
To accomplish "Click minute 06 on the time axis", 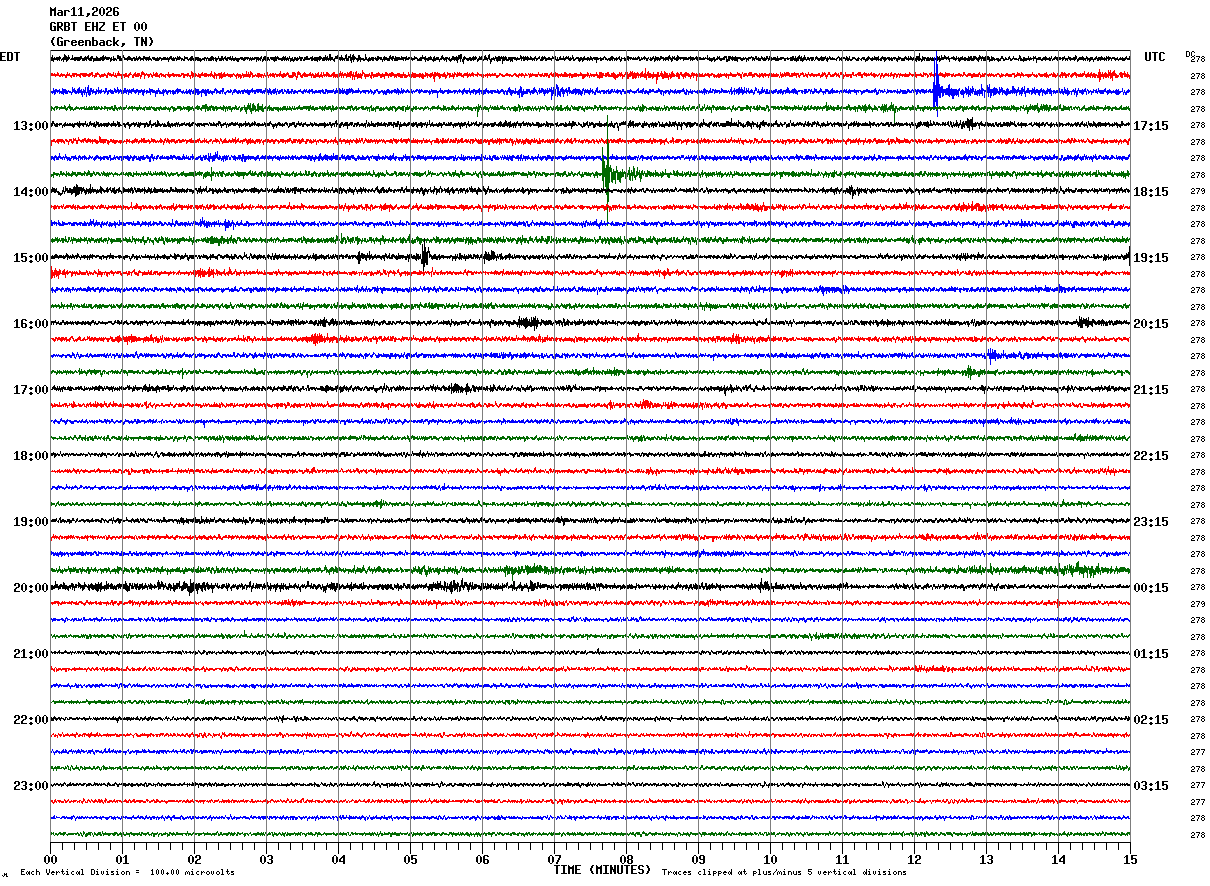I will (482, 859).
